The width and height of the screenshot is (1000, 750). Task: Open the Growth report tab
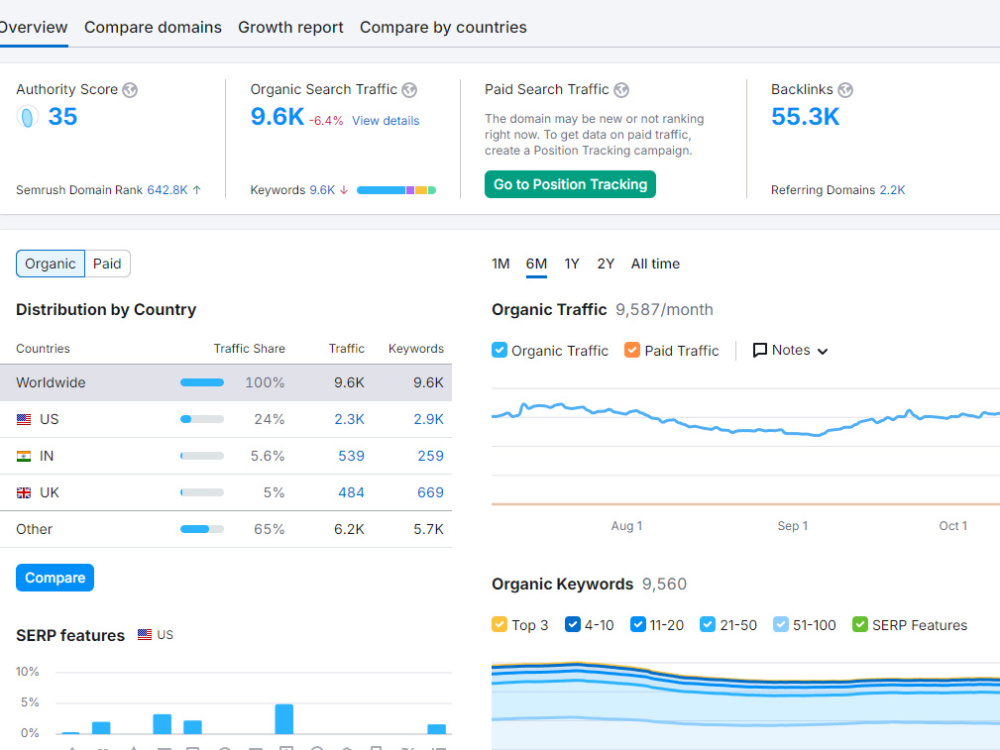pos(291,27)
